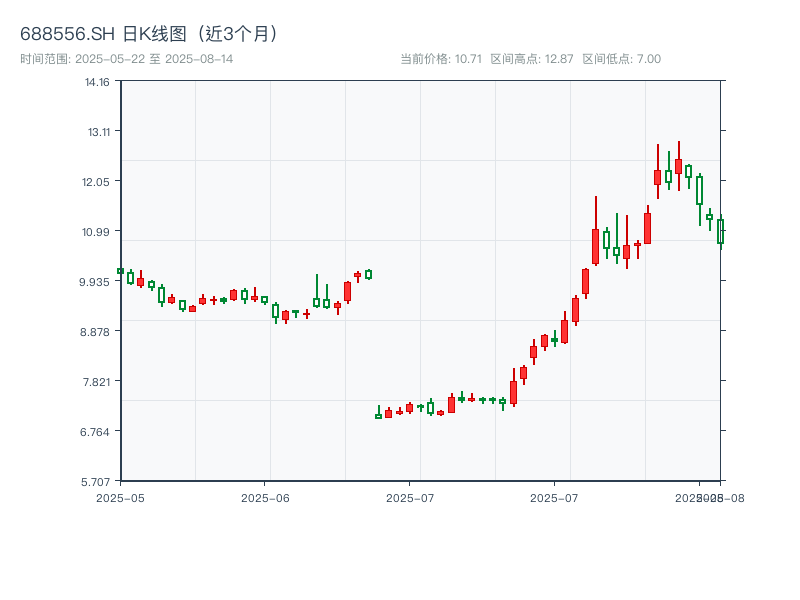This screenshot has height=600, width=800.
Task: Click the 7.821 price axis label
Action: (97, 382)
